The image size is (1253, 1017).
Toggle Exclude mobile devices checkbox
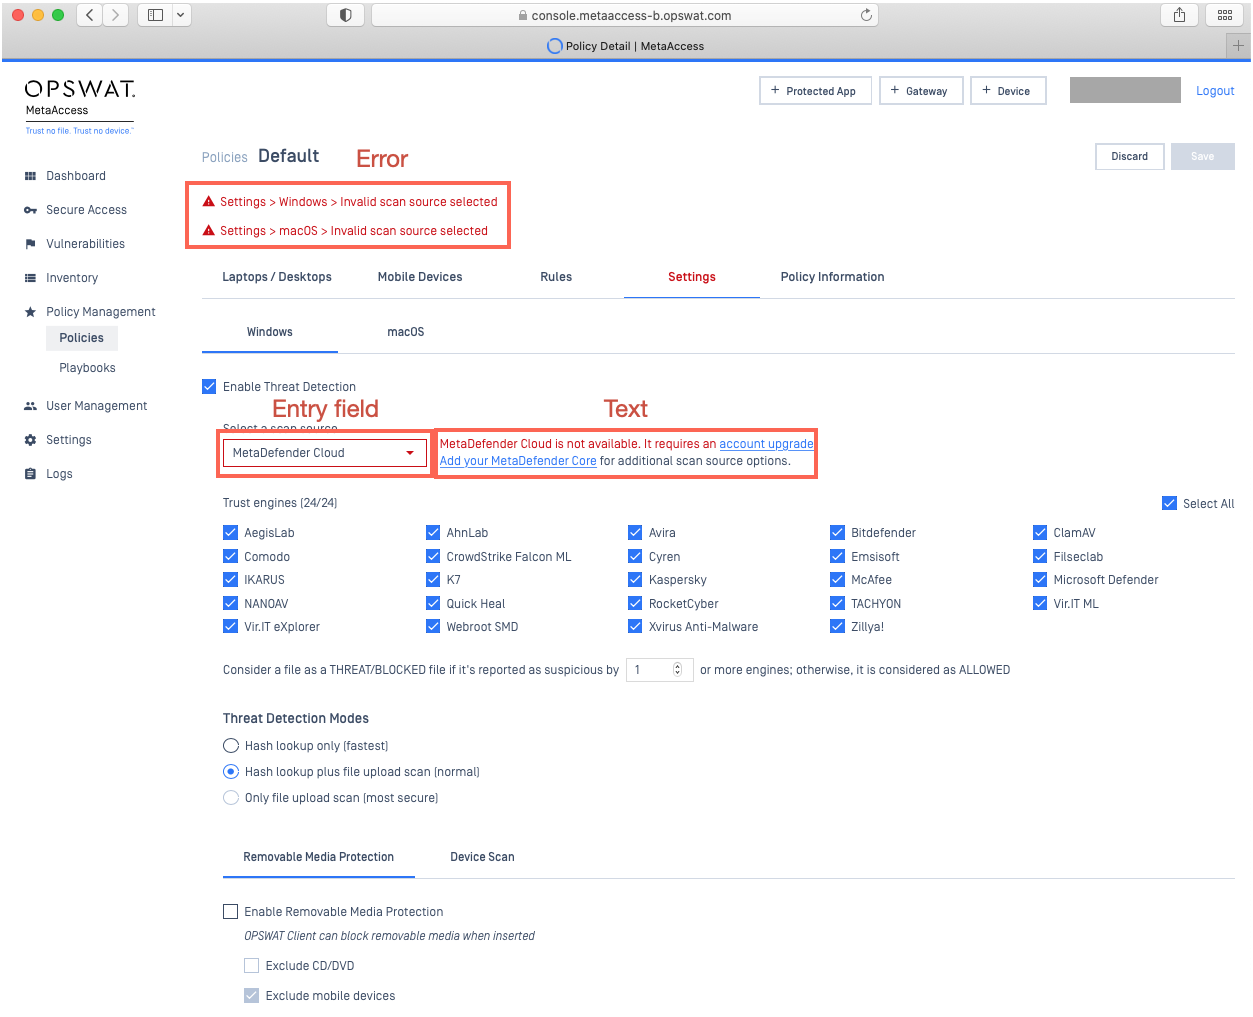click(x=251, y=996)
